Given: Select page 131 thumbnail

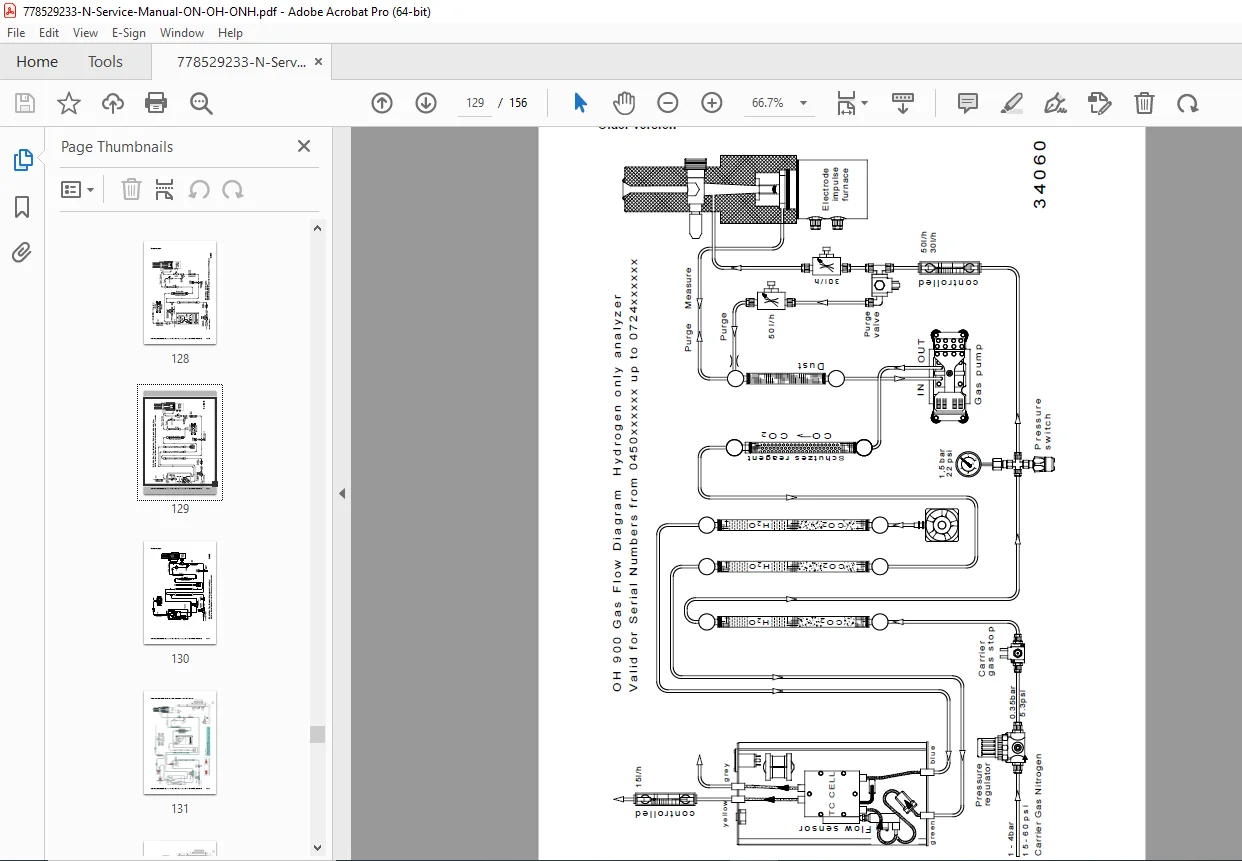Looking at the screenshot, I should point(180,742).
